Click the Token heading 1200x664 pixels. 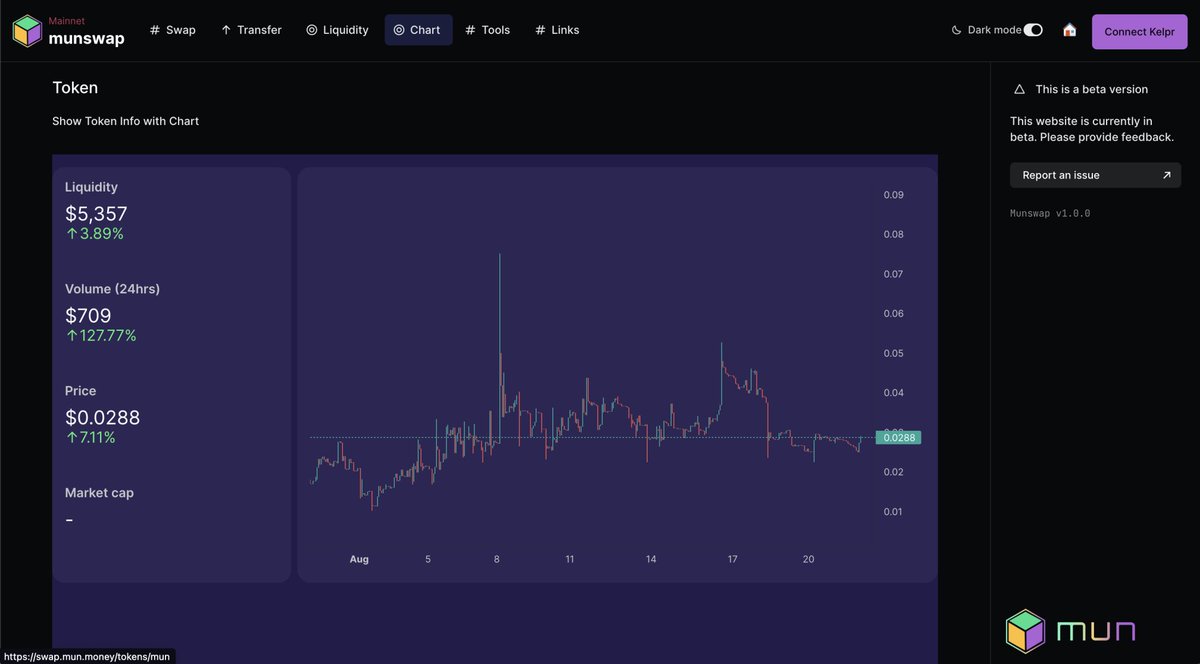[75, 87]
